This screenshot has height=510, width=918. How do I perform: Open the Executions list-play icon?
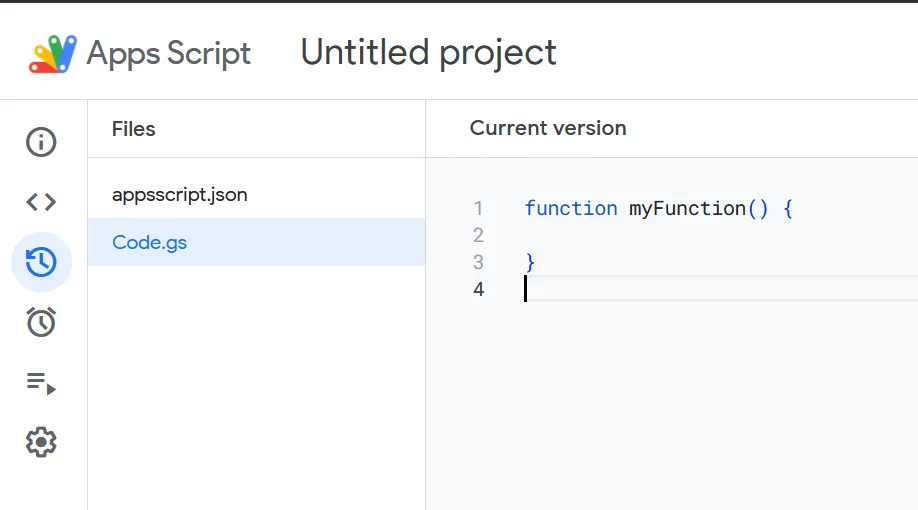pyautogui.click(x=41, y=383)
